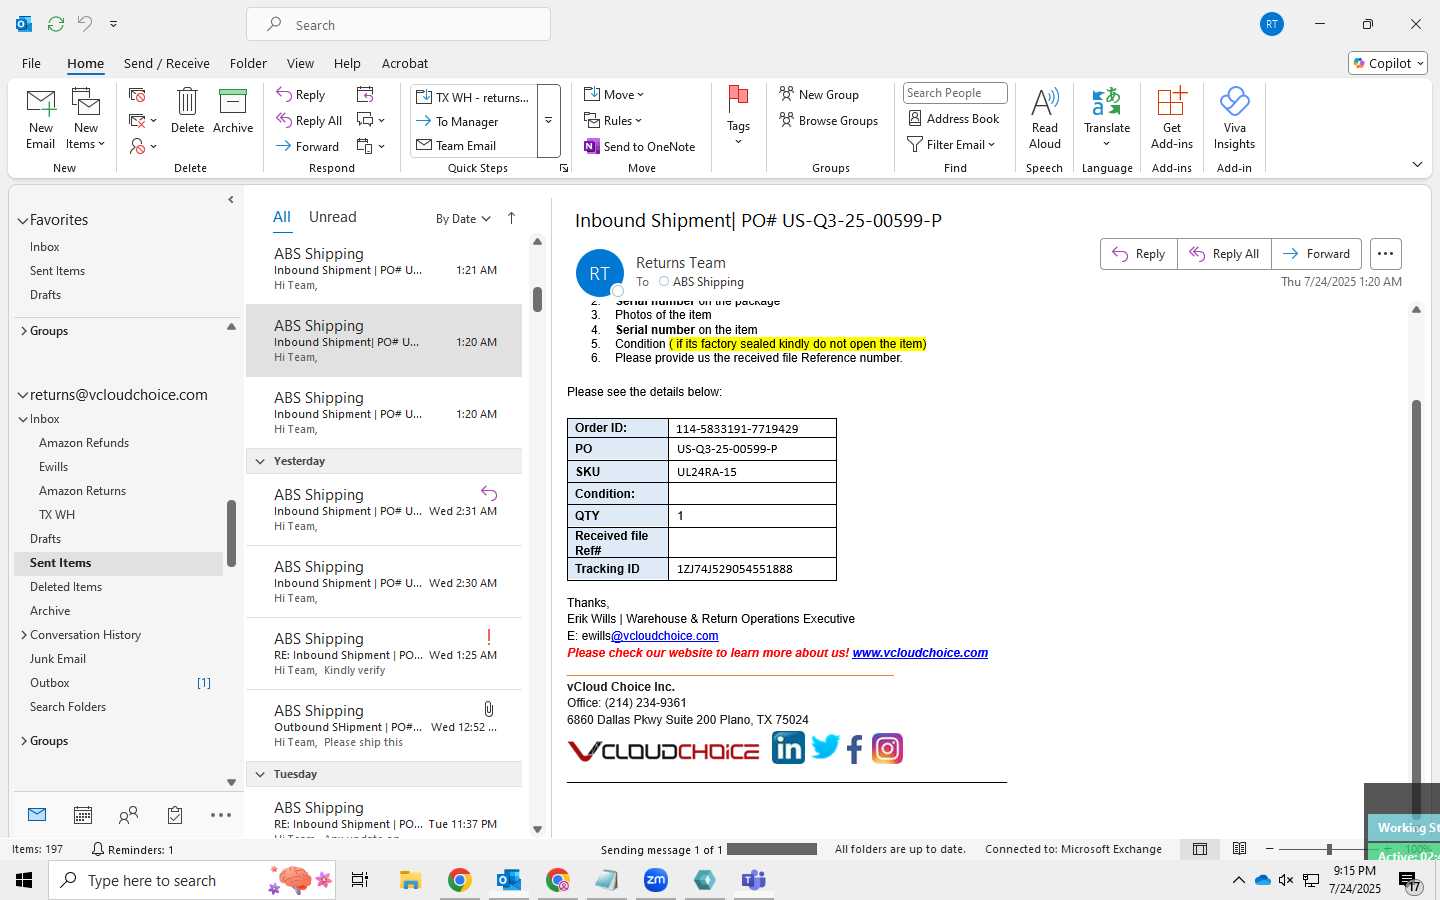Click the www.vcloudchoice.com link
Screen dimensions: 1440x900
click(x=920, y=653)
